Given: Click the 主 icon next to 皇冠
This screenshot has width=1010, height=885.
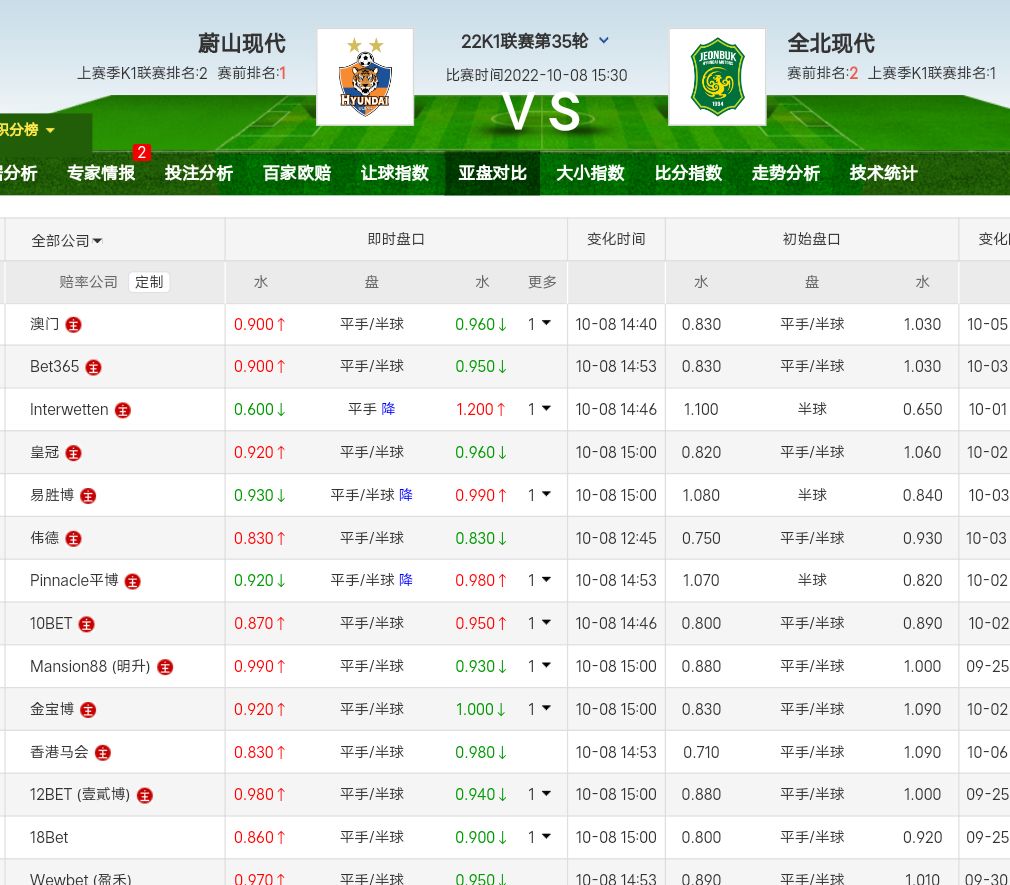Looking at the screenshot, I should pos(73,453).
